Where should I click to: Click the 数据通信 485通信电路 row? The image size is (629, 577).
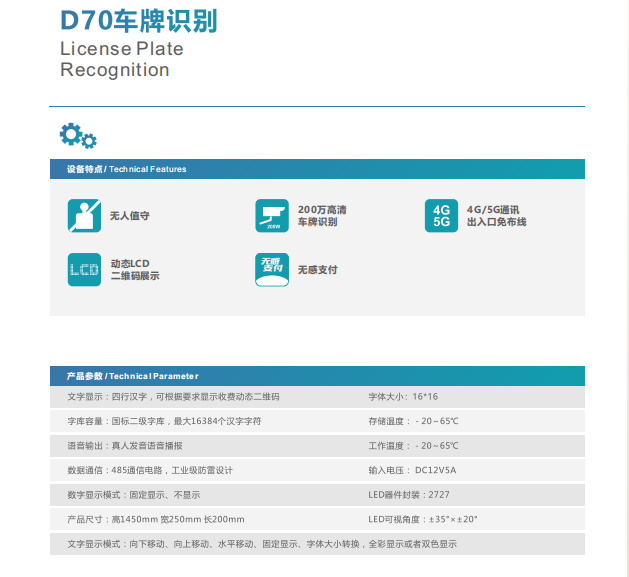[150, 470]
